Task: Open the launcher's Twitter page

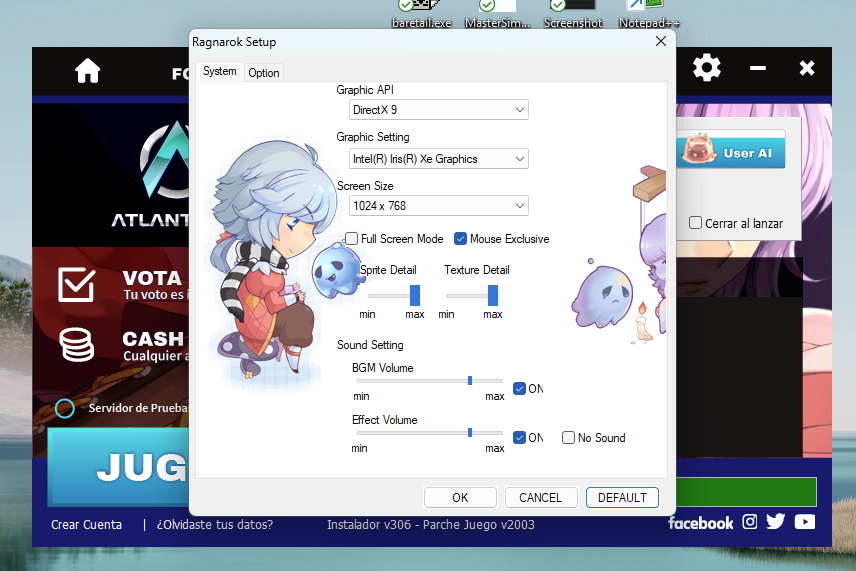Action: pyautogui.click(x=775, y=521)
